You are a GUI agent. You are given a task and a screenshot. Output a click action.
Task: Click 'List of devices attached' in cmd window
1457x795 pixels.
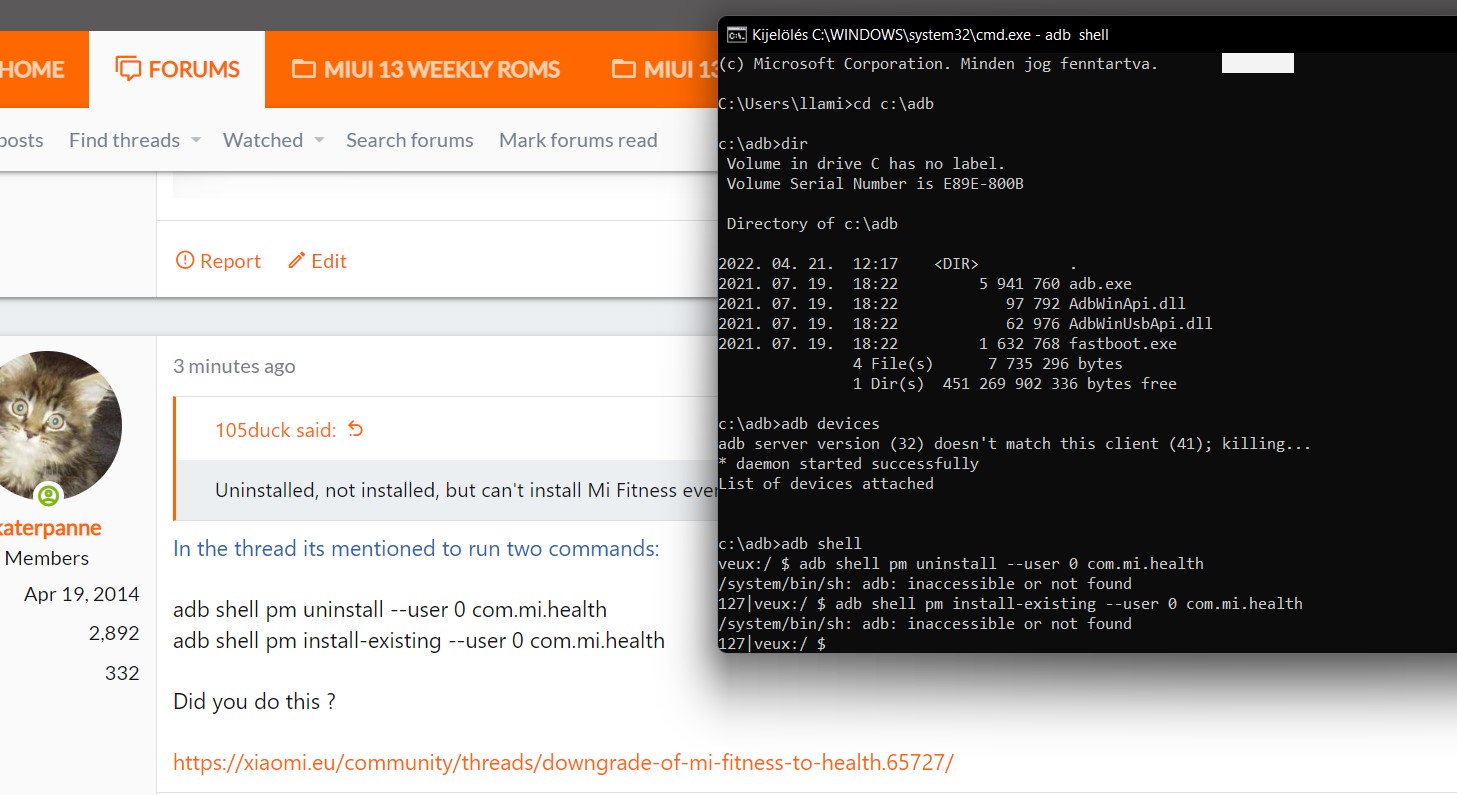coord(826,484)
